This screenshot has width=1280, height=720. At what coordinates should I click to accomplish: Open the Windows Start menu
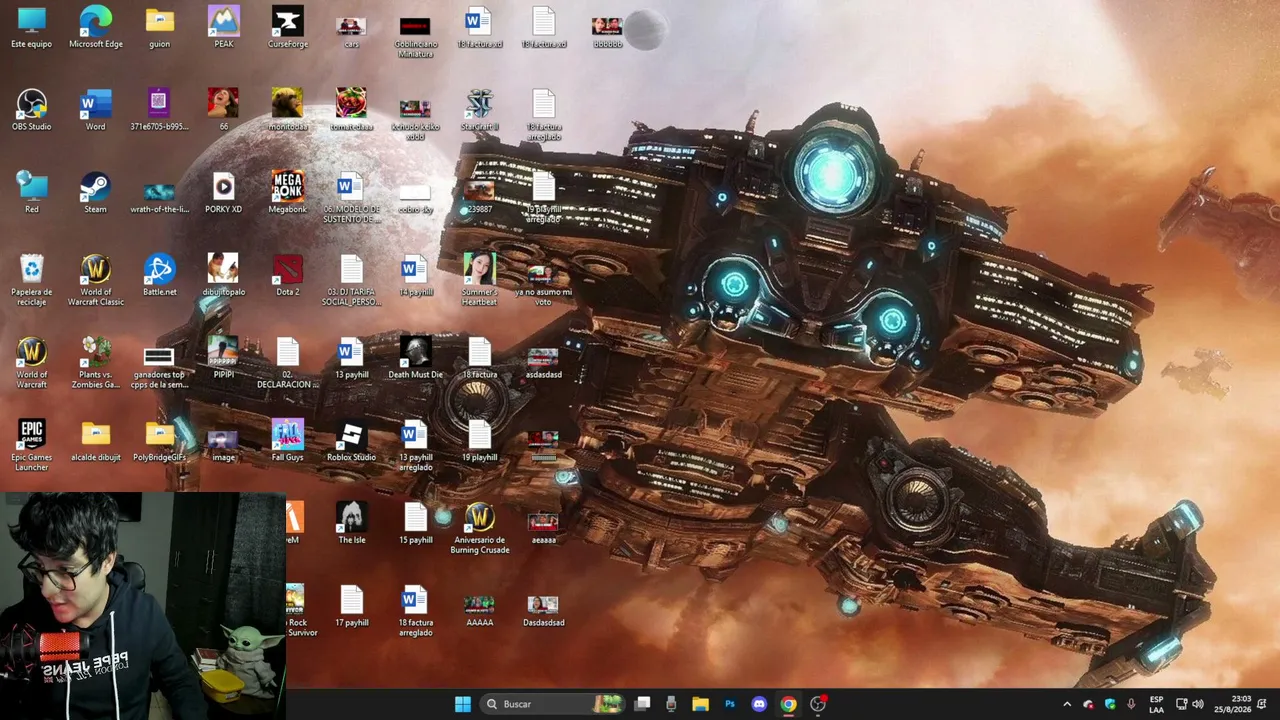tap(462, 704)
